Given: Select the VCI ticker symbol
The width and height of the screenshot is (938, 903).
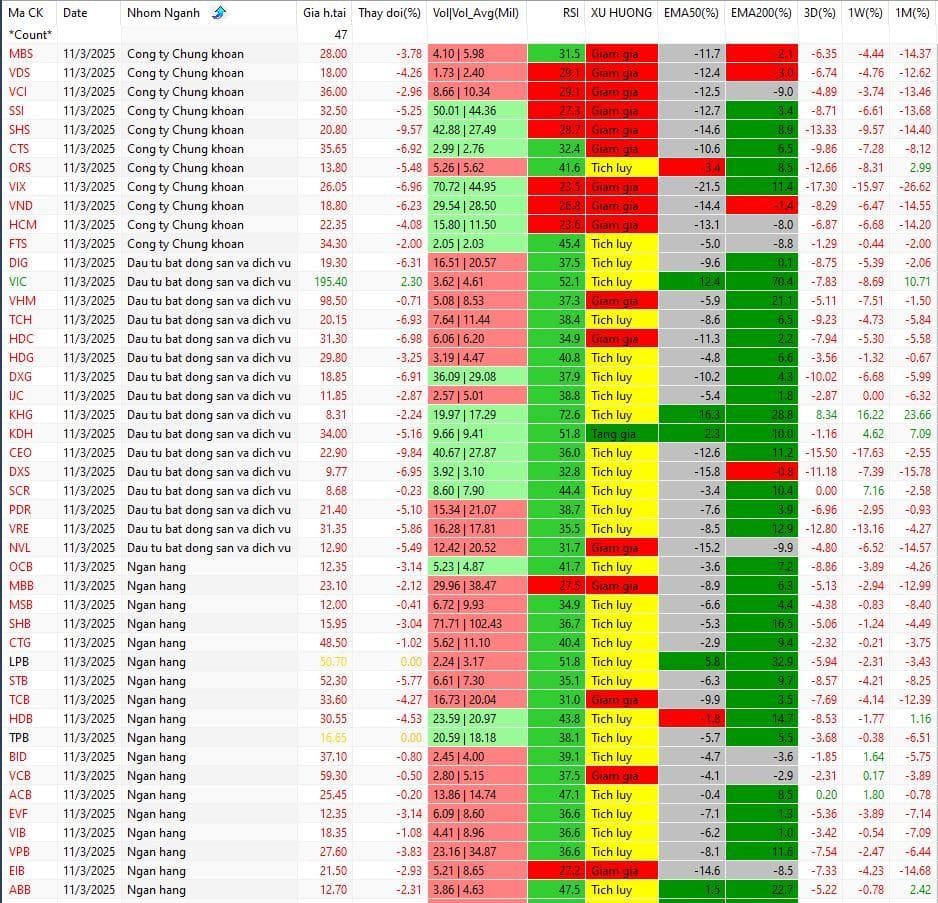Looking at the screenshot, I should point(18,92).
